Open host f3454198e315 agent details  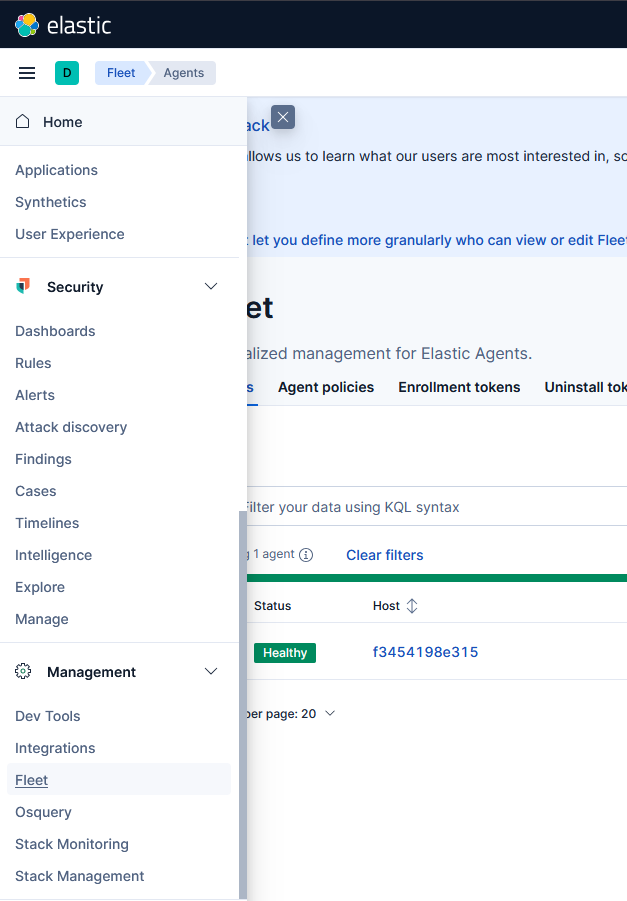click(x=425, y=652)
